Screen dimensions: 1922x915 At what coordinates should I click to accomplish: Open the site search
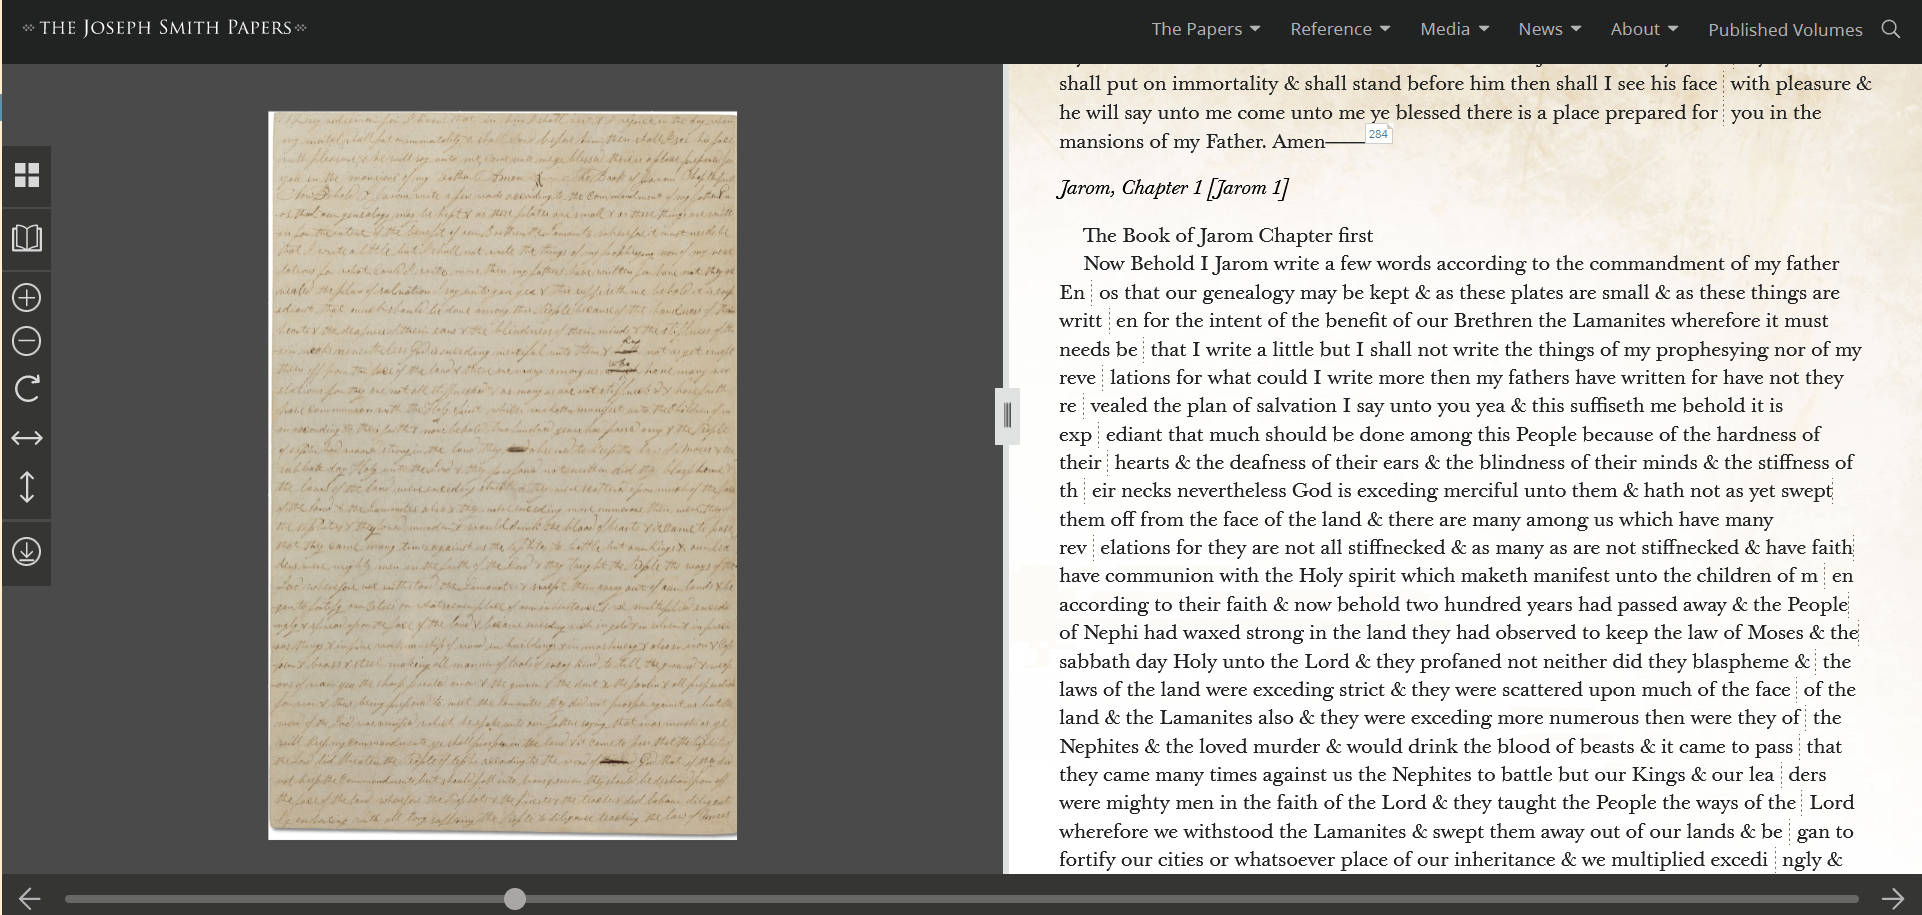click(1892, 29)
